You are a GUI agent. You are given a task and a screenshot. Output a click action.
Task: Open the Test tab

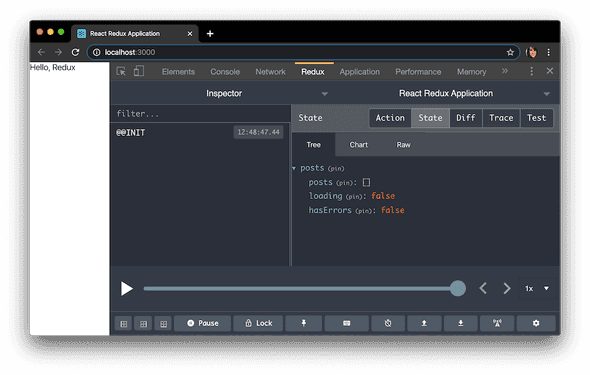click(537, 118)
